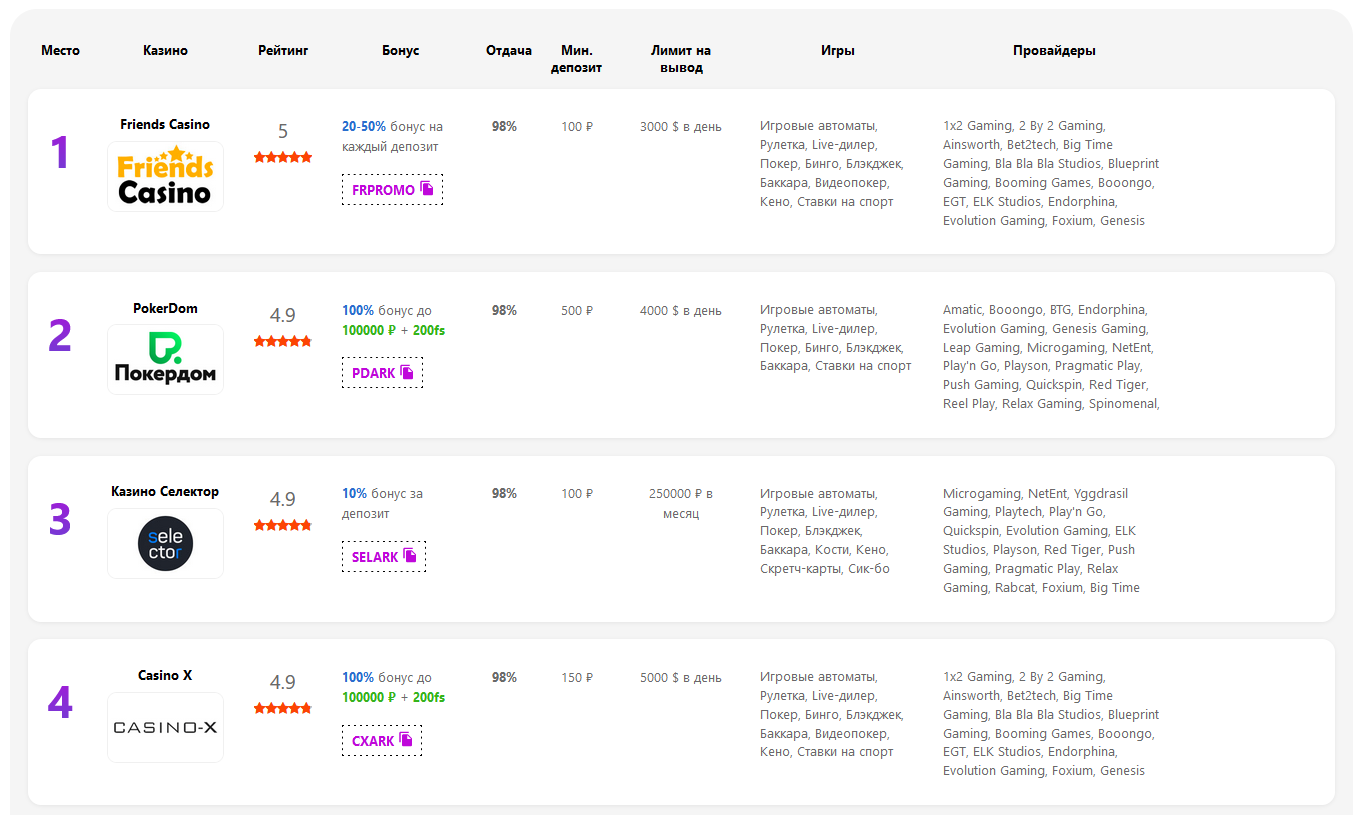Click the Игры column header
1360x815 pixels.
coord(838,50)
